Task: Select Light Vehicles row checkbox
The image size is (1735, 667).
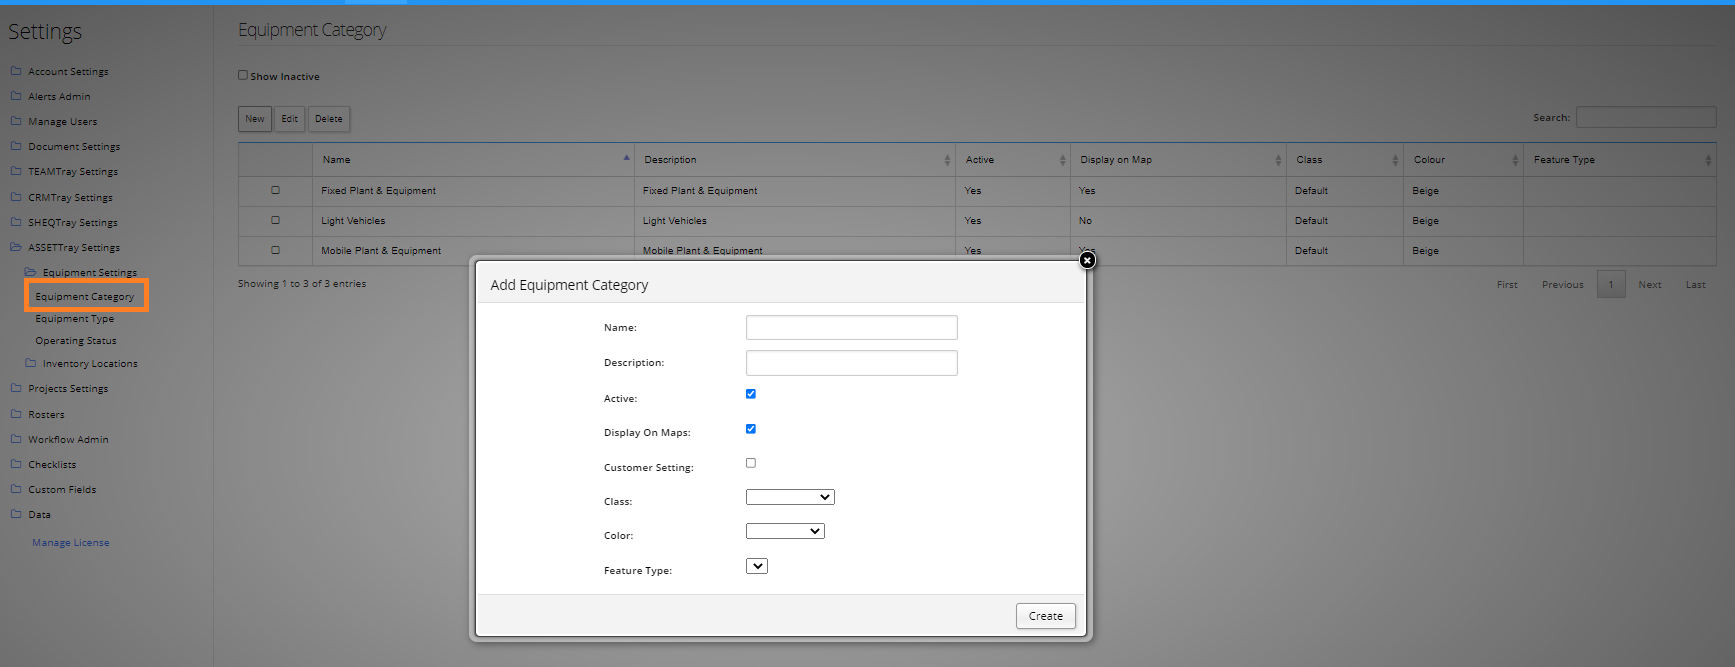Action: pos(276,220)
